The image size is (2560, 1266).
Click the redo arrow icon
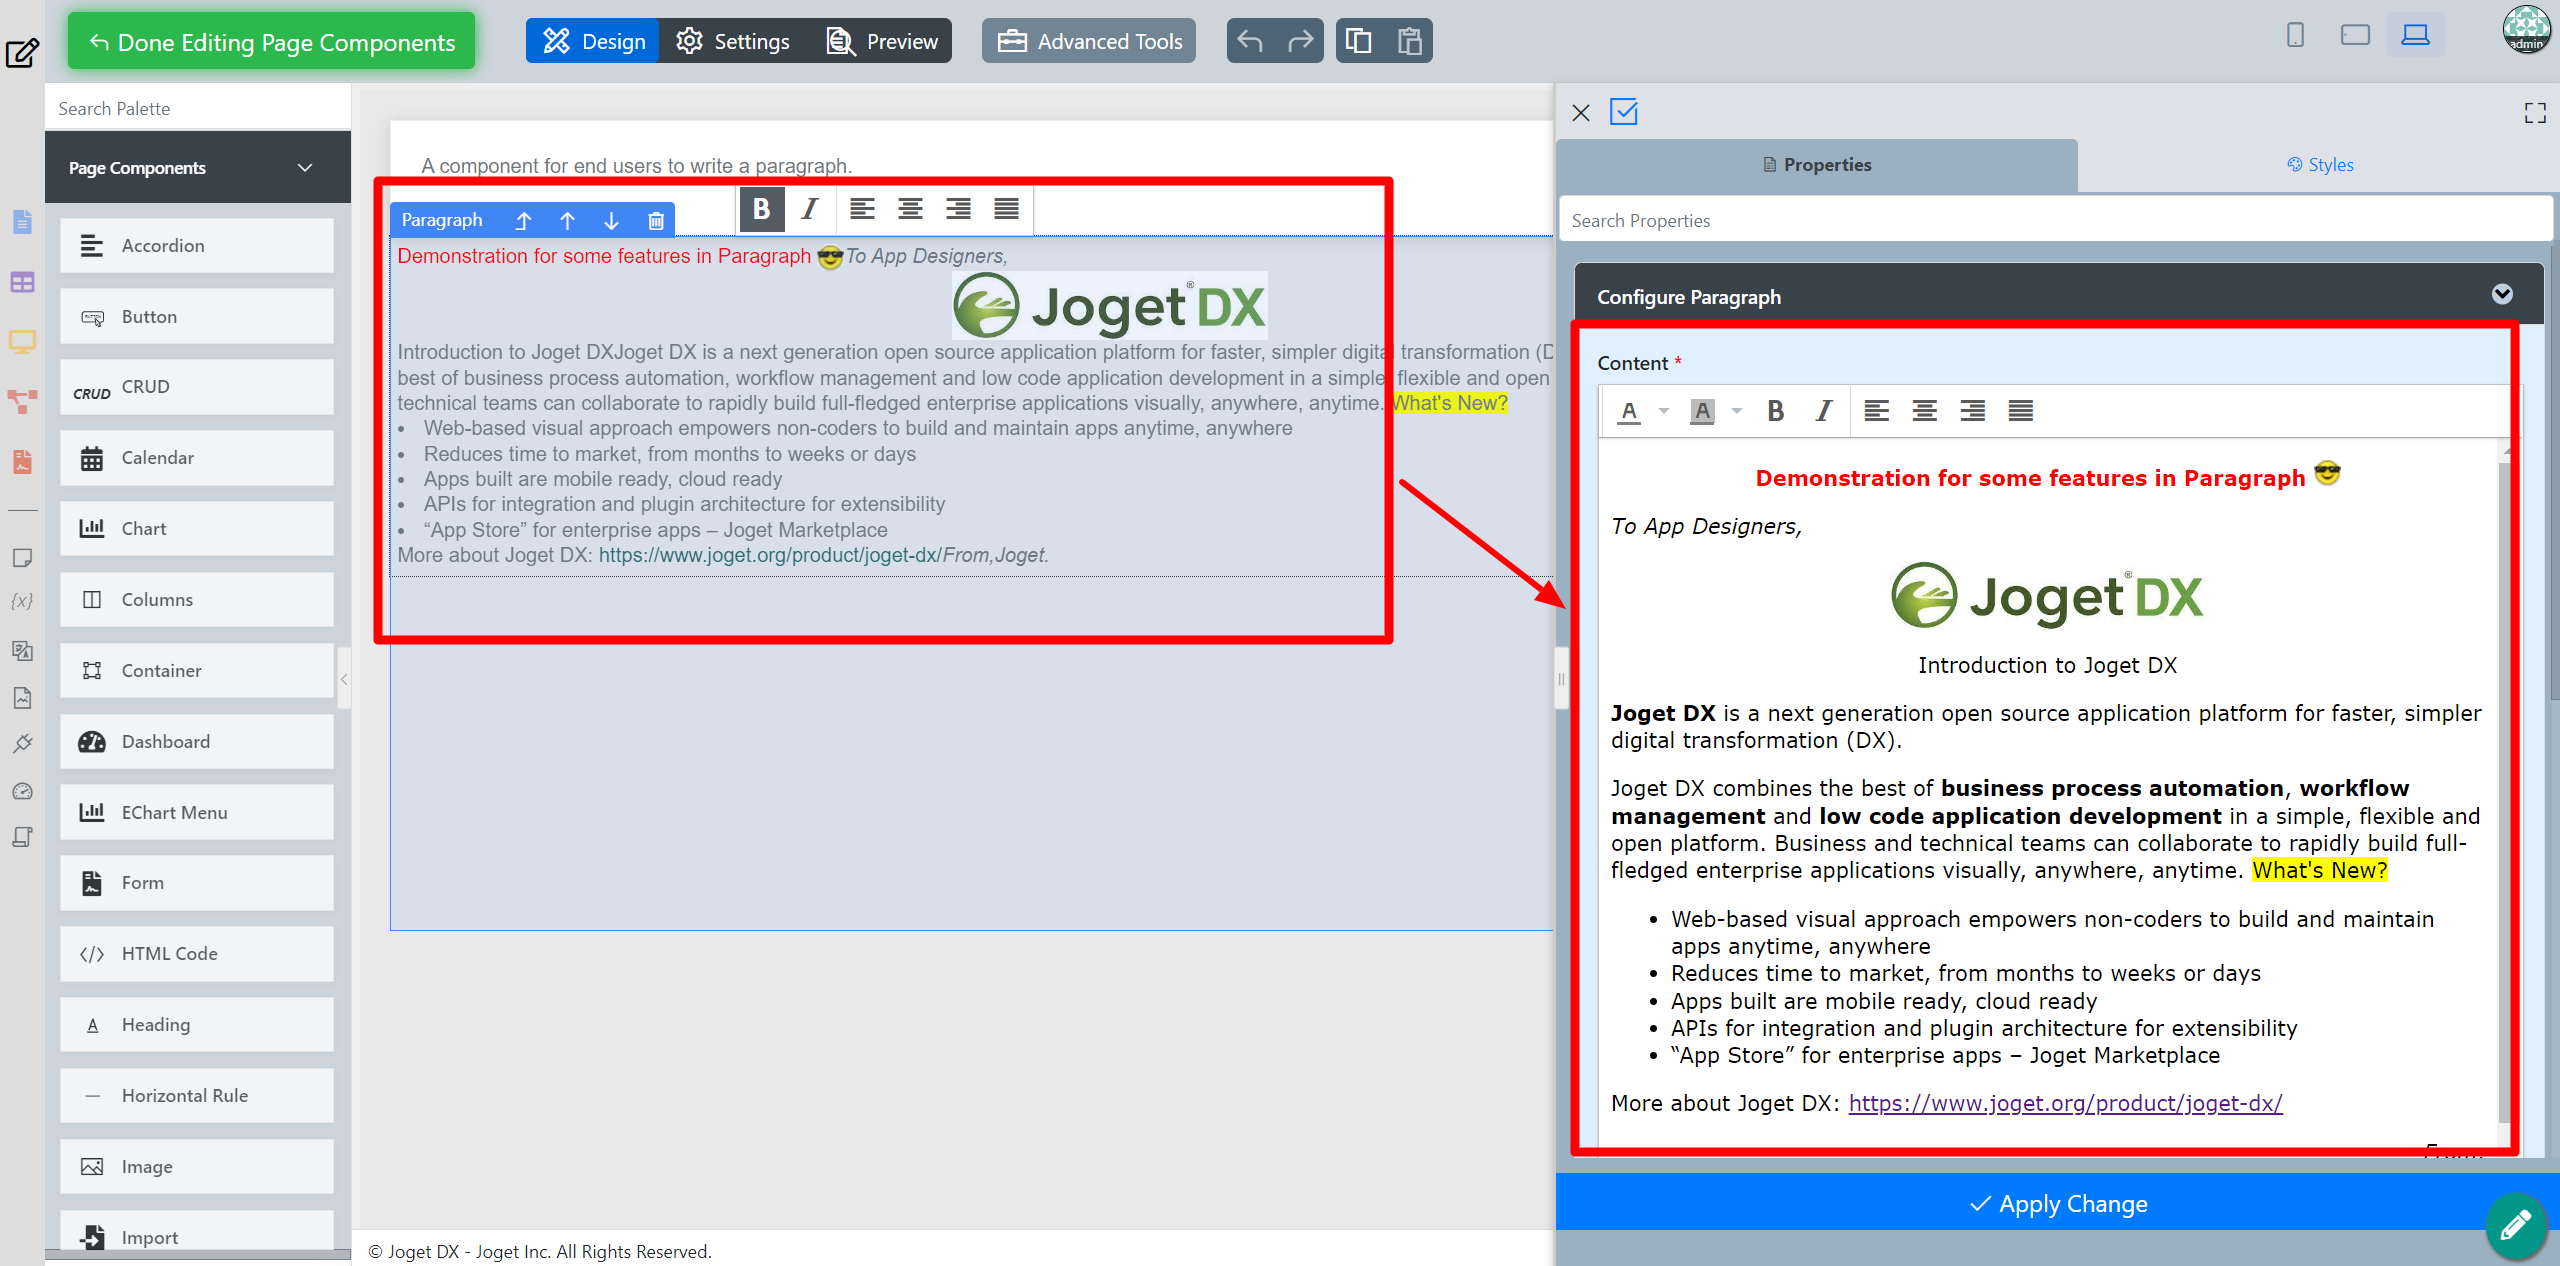(x=1300, y=41)
